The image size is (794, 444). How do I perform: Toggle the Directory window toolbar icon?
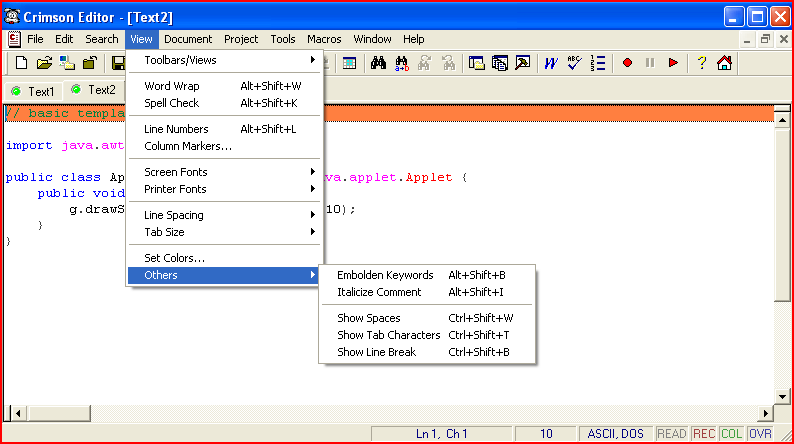pos(477,63)
